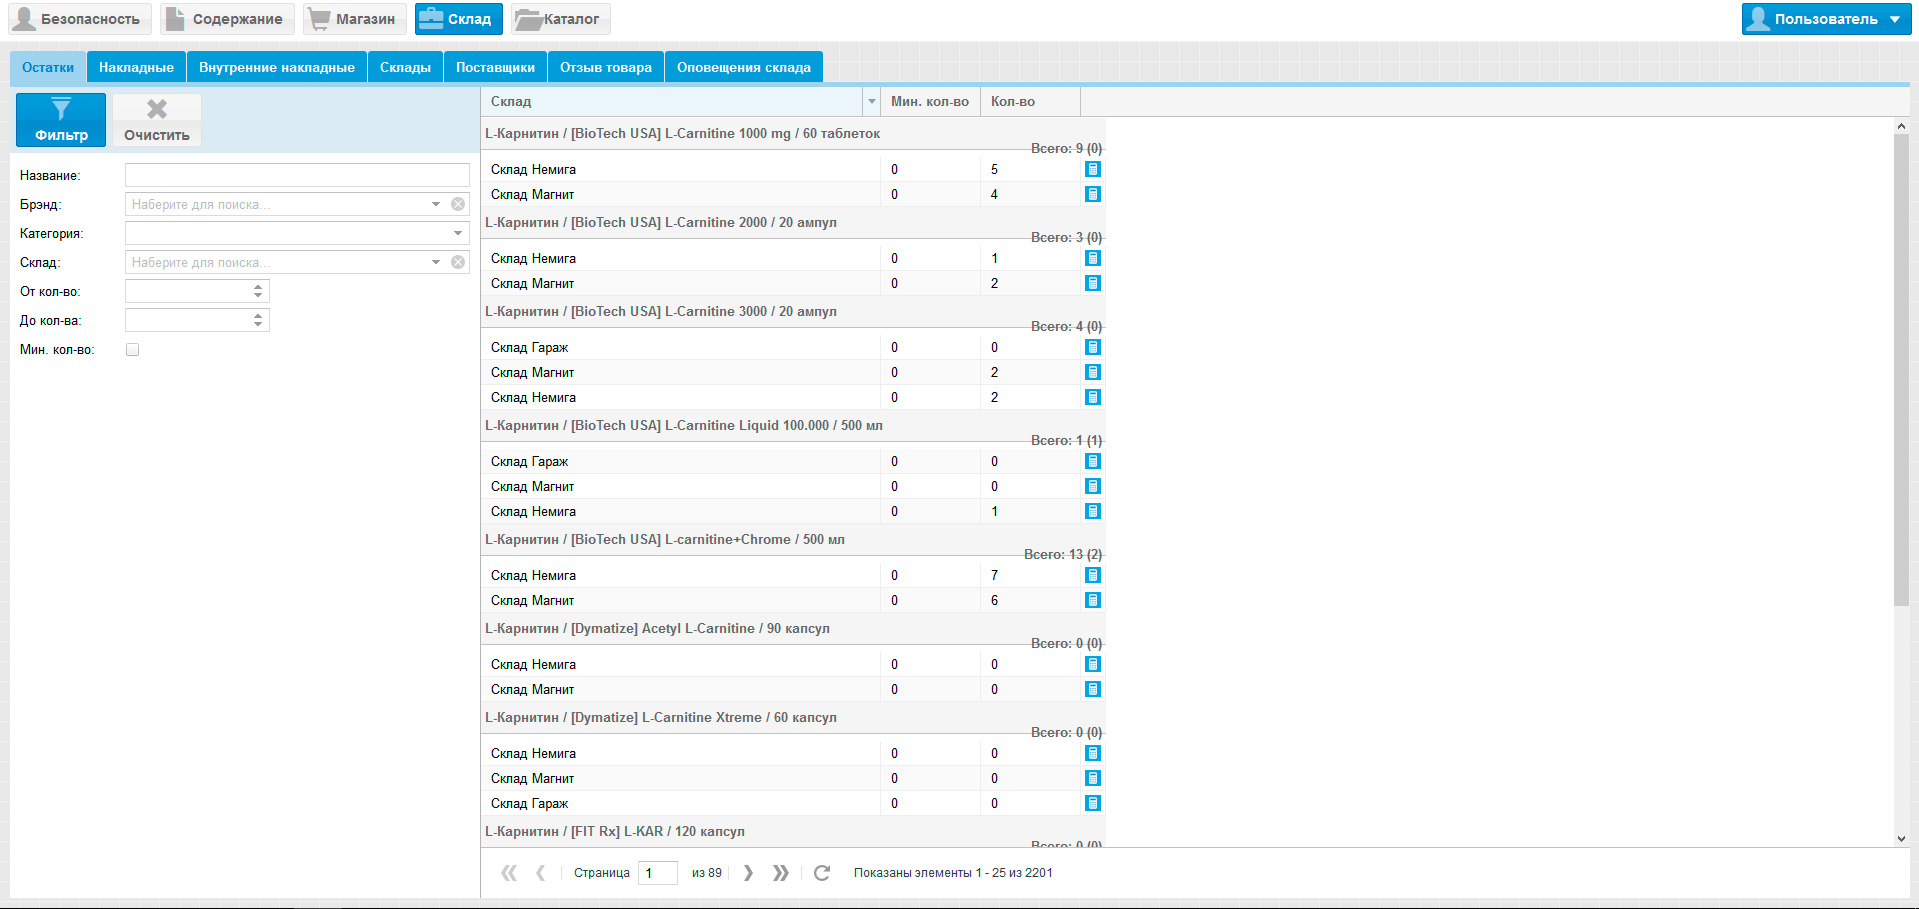The width and height of the screenshot is (1919, 909).
Task: Open the Пользователь user menu
Action: click(1826, 19)
